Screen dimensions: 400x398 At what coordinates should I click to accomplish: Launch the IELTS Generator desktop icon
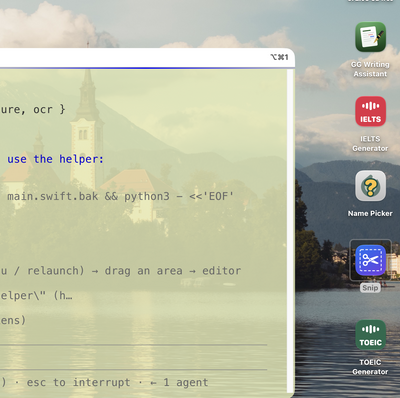pos(370,112)
